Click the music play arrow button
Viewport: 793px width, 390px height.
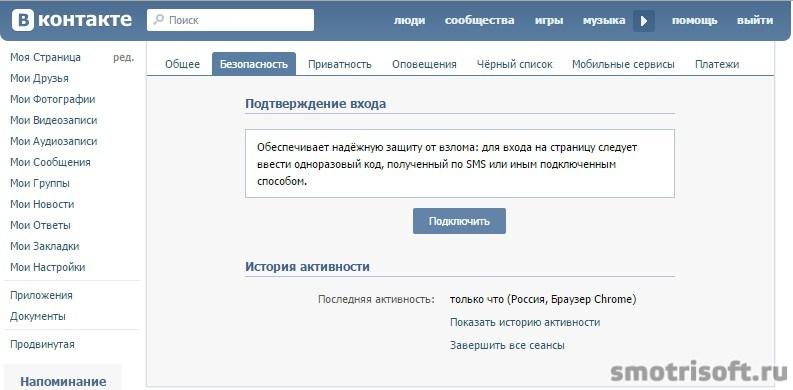click(644, 21)
